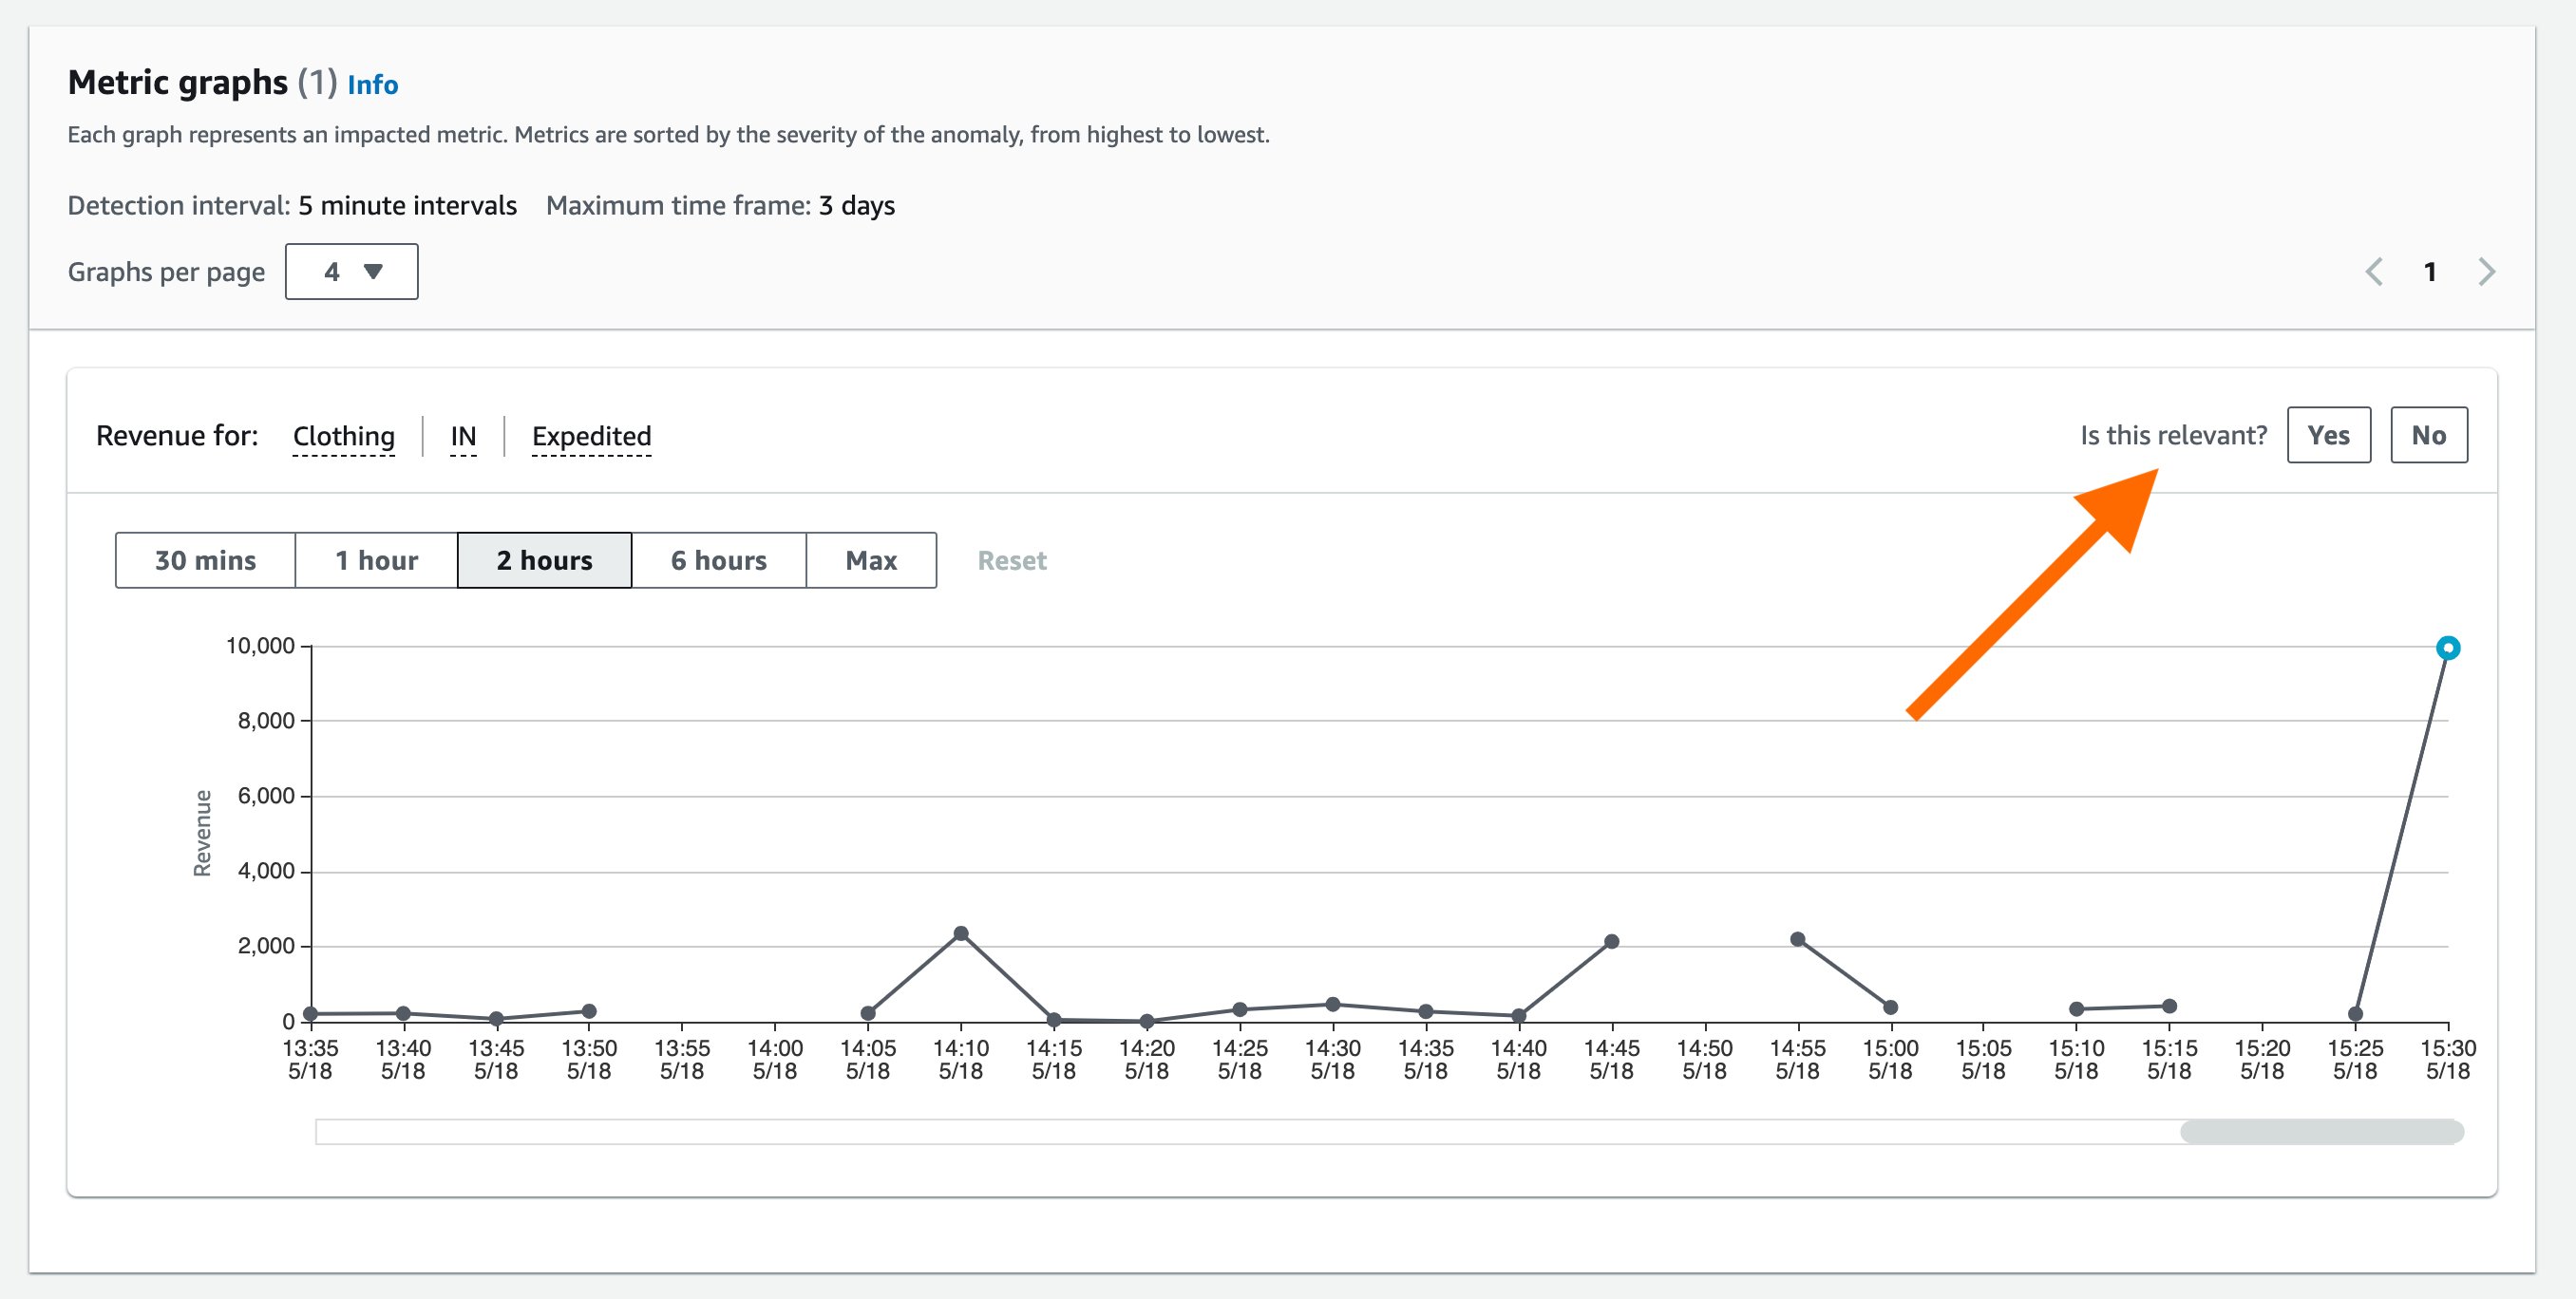Select 6 hours time range
Screen dimensions: 2576x1299
click(x=718, y=560)
